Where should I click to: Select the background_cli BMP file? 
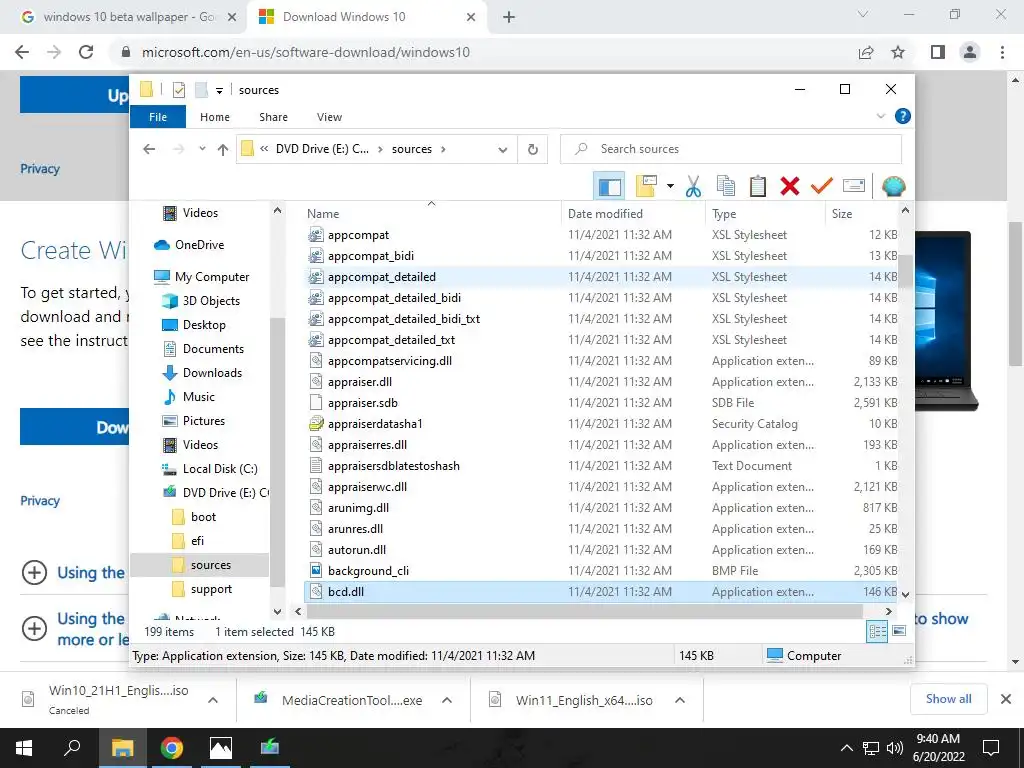pos(368,571)
